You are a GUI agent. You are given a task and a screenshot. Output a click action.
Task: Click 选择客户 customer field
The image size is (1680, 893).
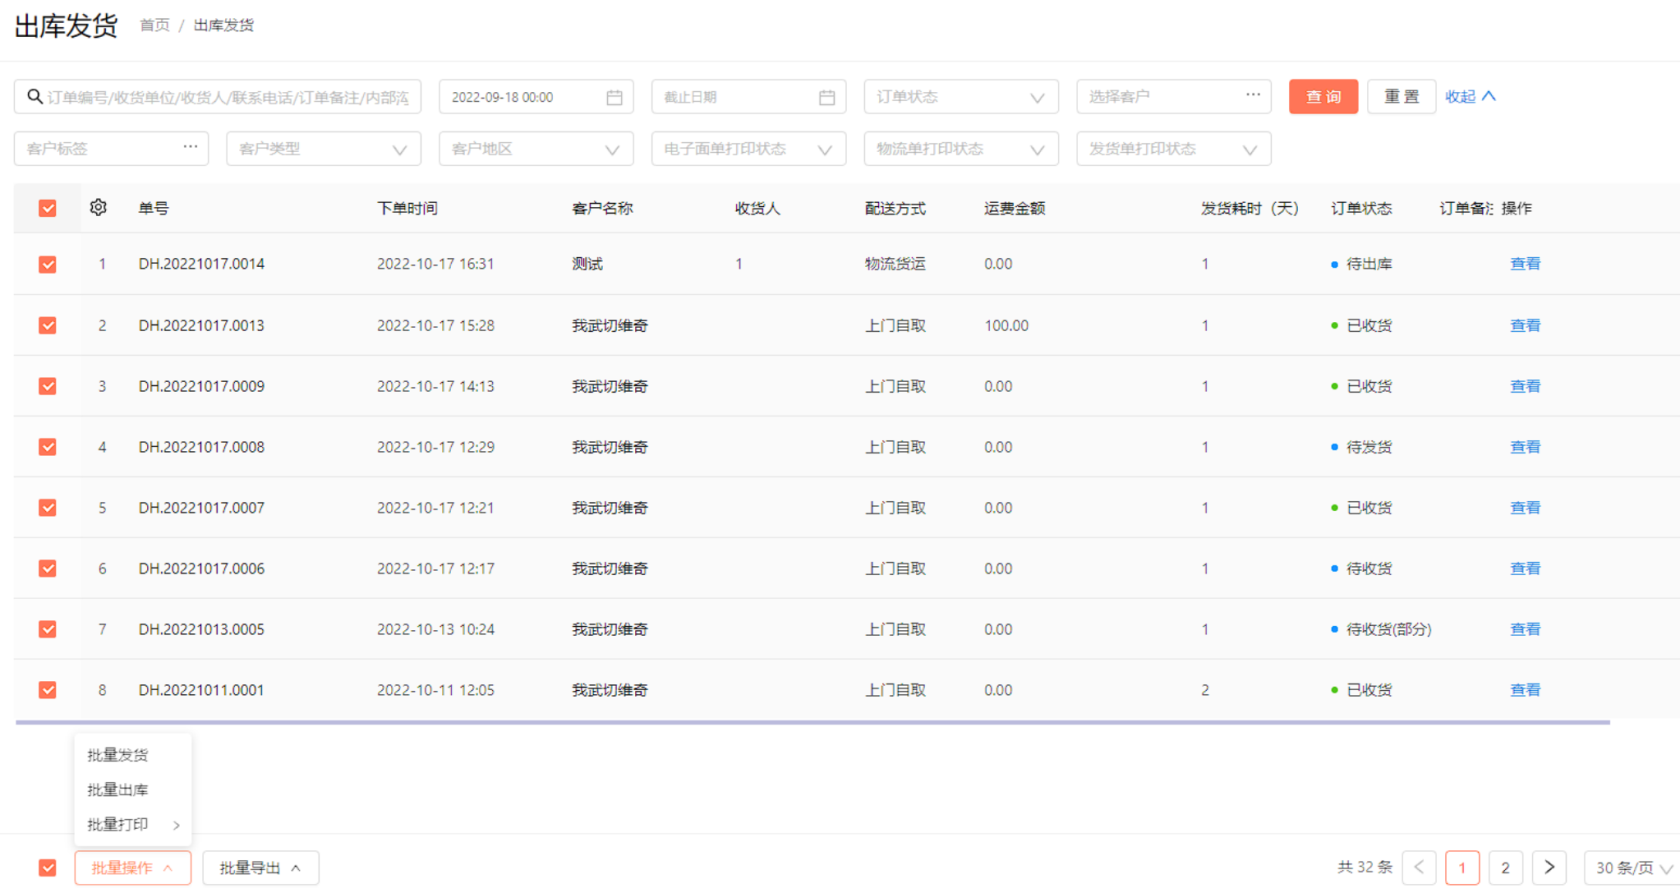[1173, 97]
